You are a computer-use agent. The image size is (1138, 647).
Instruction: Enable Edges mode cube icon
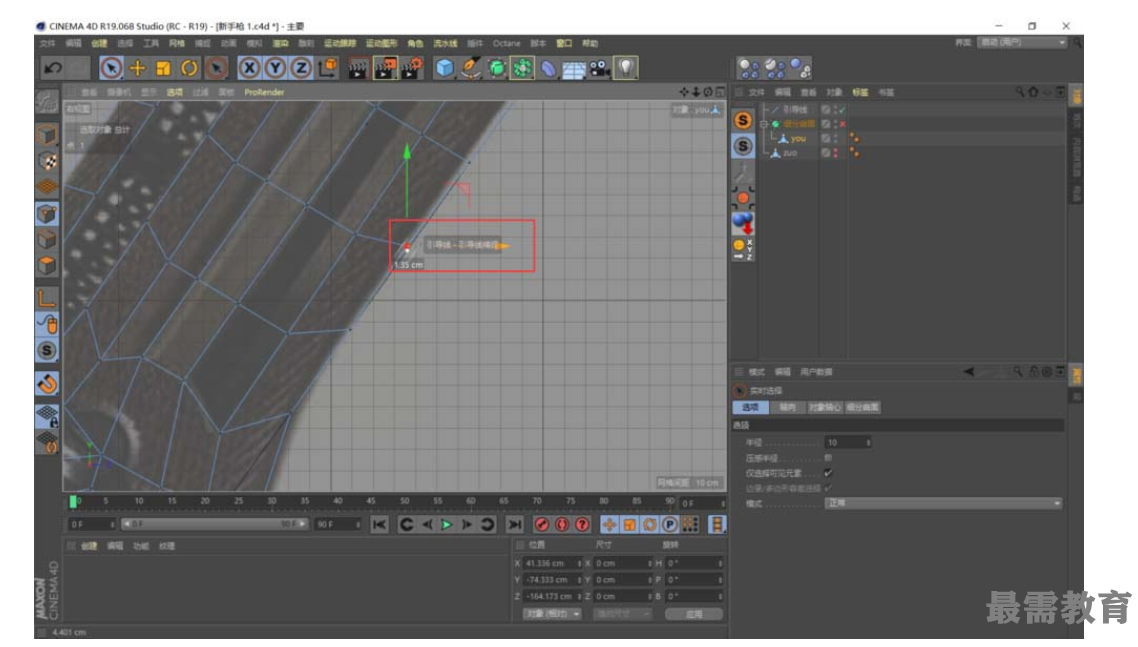(47, 239)
